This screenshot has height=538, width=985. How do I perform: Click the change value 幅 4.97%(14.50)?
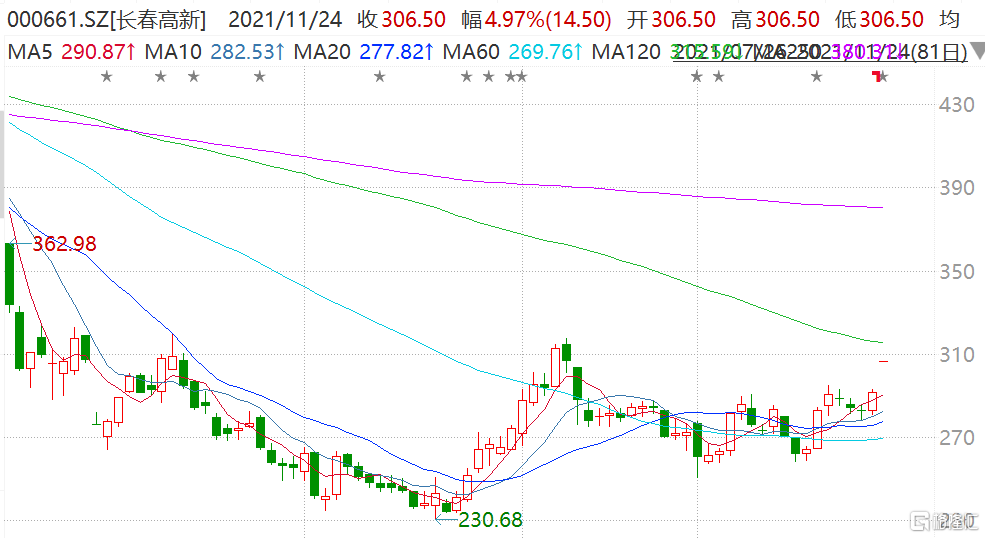click(536, 19)
